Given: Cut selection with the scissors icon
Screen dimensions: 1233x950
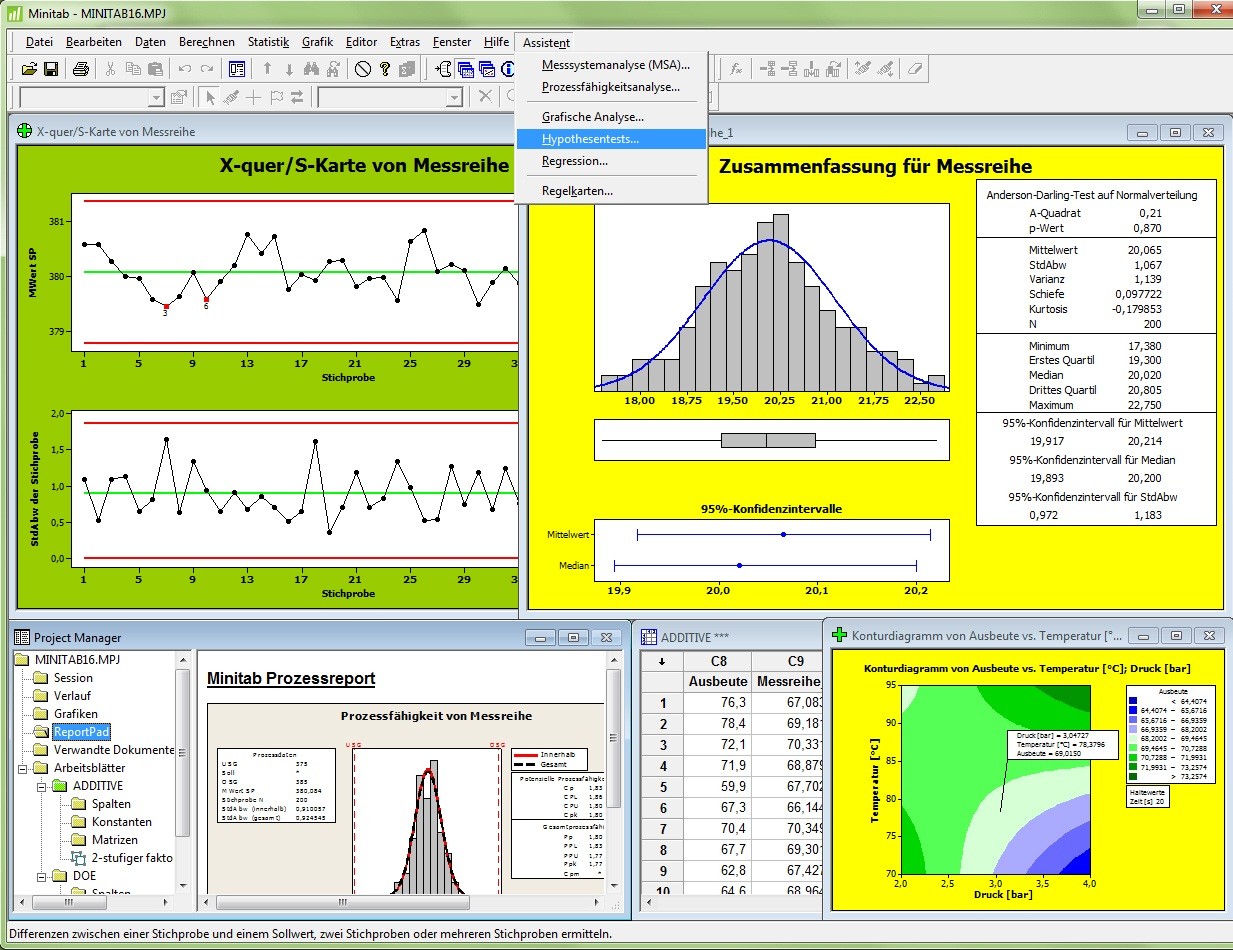Looking at the screenshot, I should point(112,69).
